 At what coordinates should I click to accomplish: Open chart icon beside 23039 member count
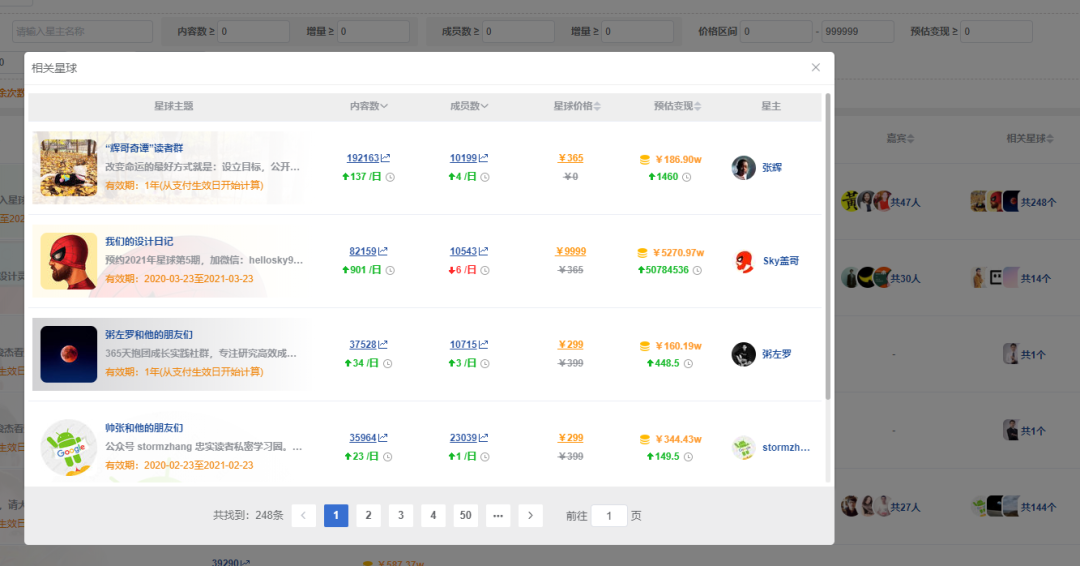484,438
